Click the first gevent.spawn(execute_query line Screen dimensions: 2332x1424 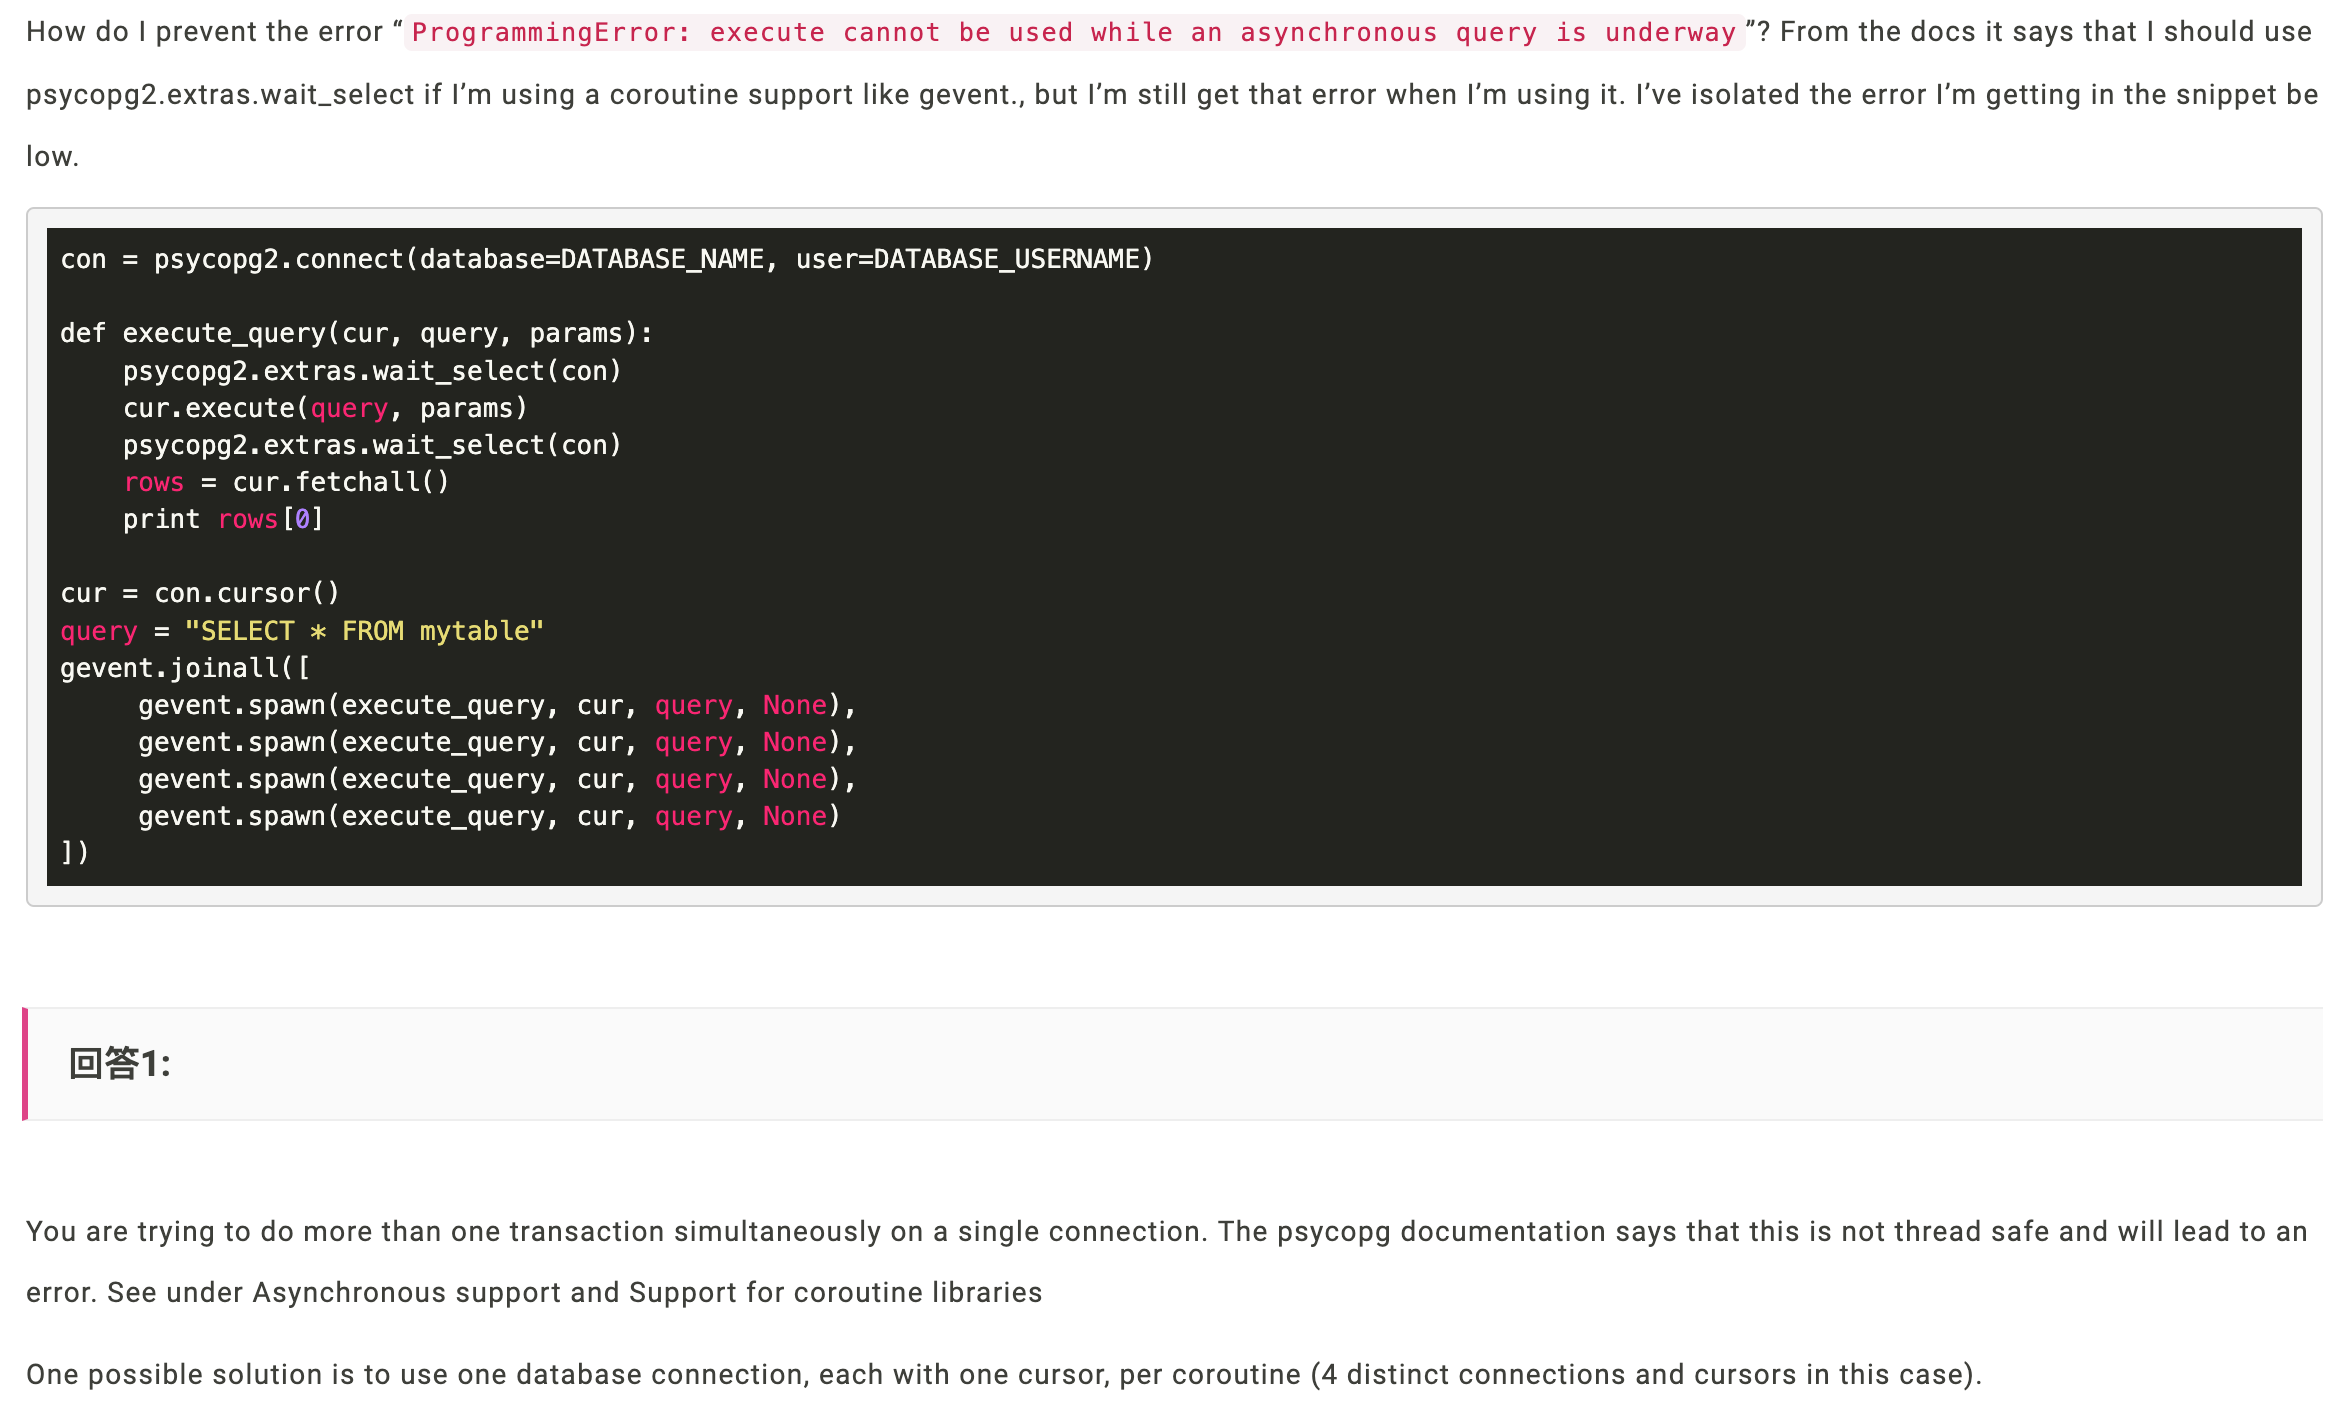[x=496, y=706]
